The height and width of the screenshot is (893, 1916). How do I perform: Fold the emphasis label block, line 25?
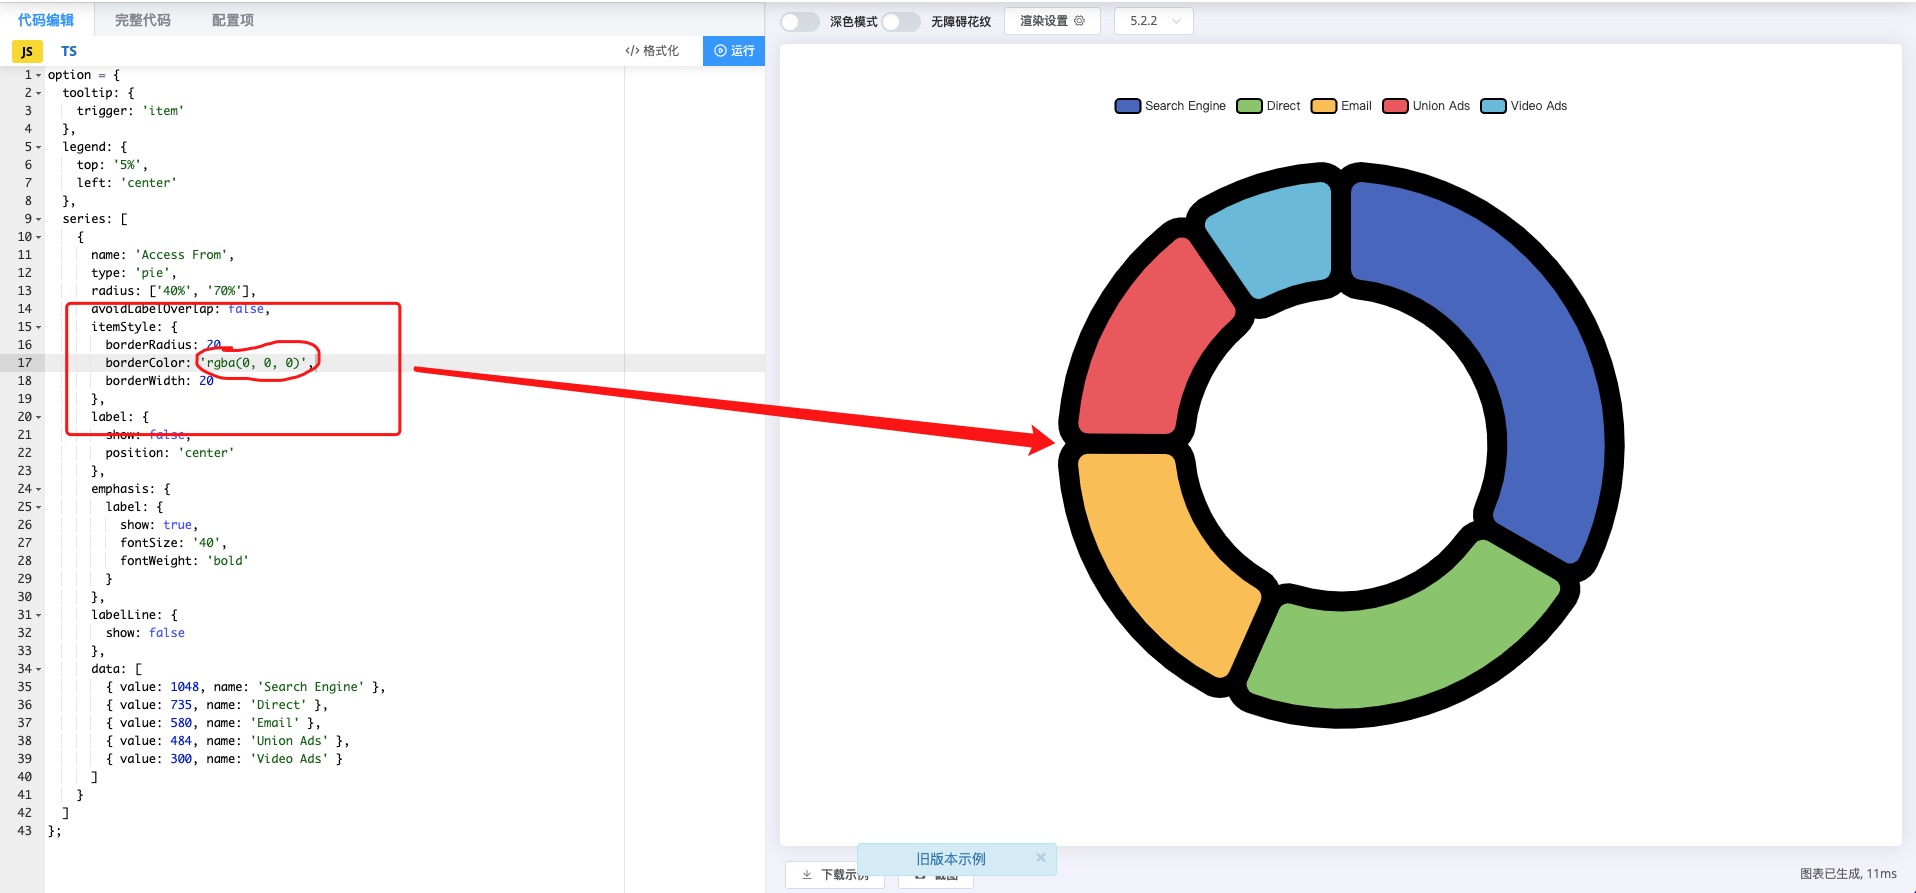click(39, 507)
